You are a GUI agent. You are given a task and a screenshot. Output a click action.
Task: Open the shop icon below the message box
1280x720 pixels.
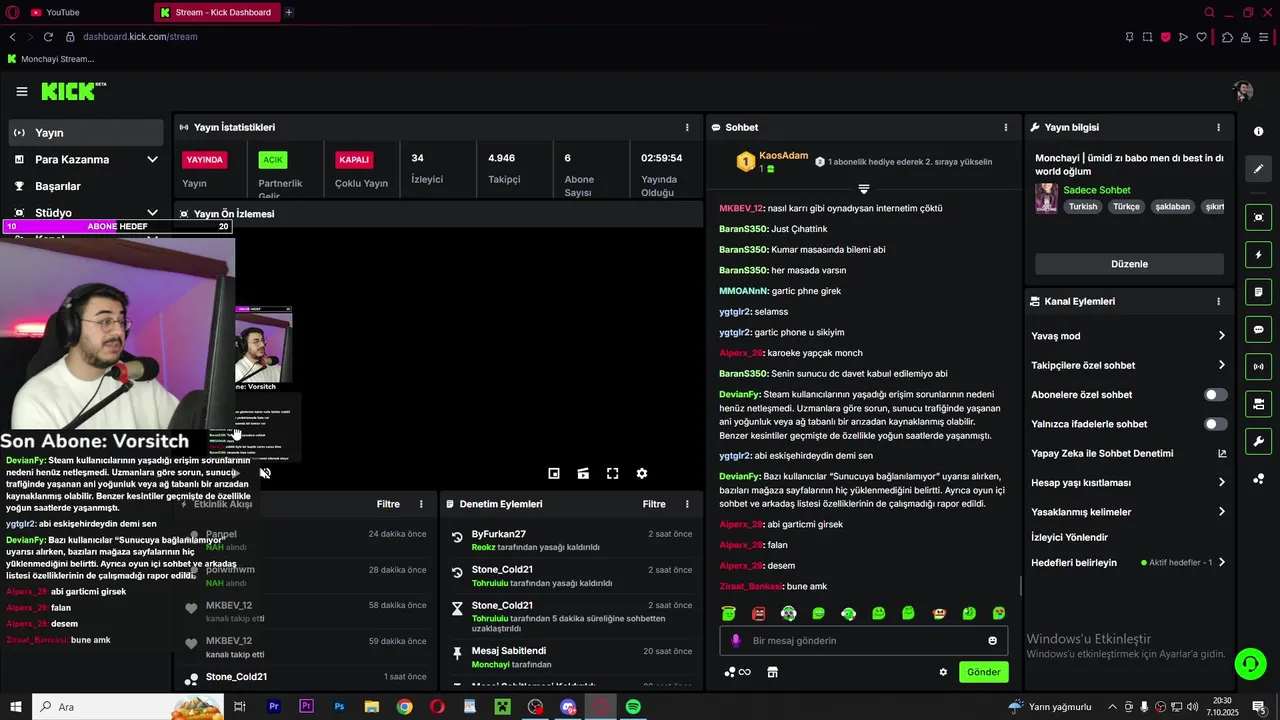coord(772,672)
